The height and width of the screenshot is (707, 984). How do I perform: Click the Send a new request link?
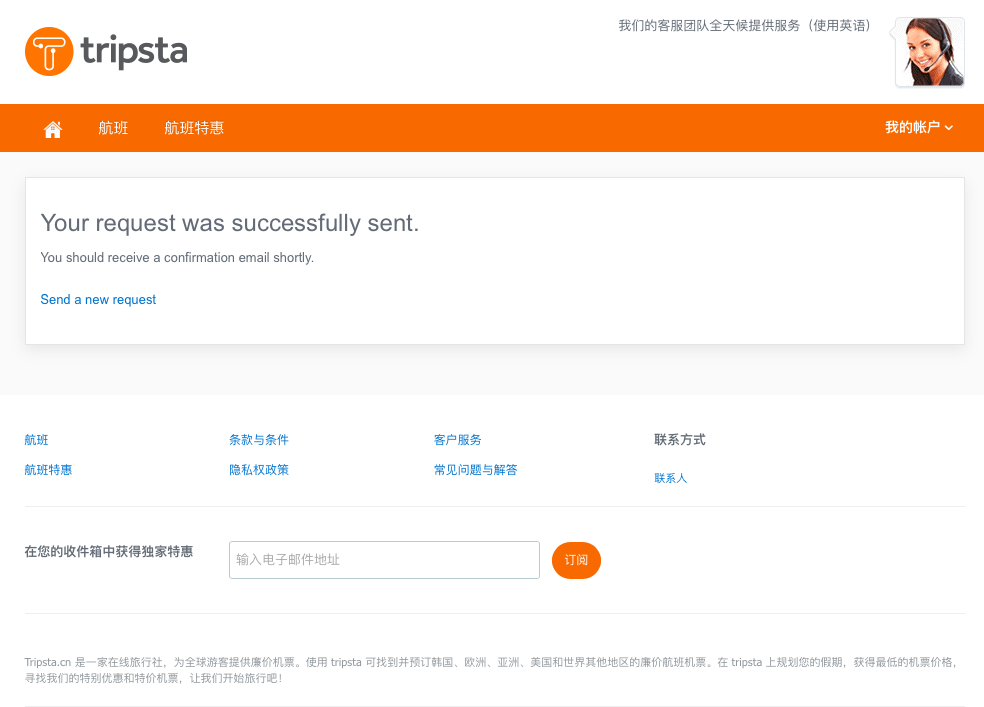pyautogui.click(x=98, y=299)
